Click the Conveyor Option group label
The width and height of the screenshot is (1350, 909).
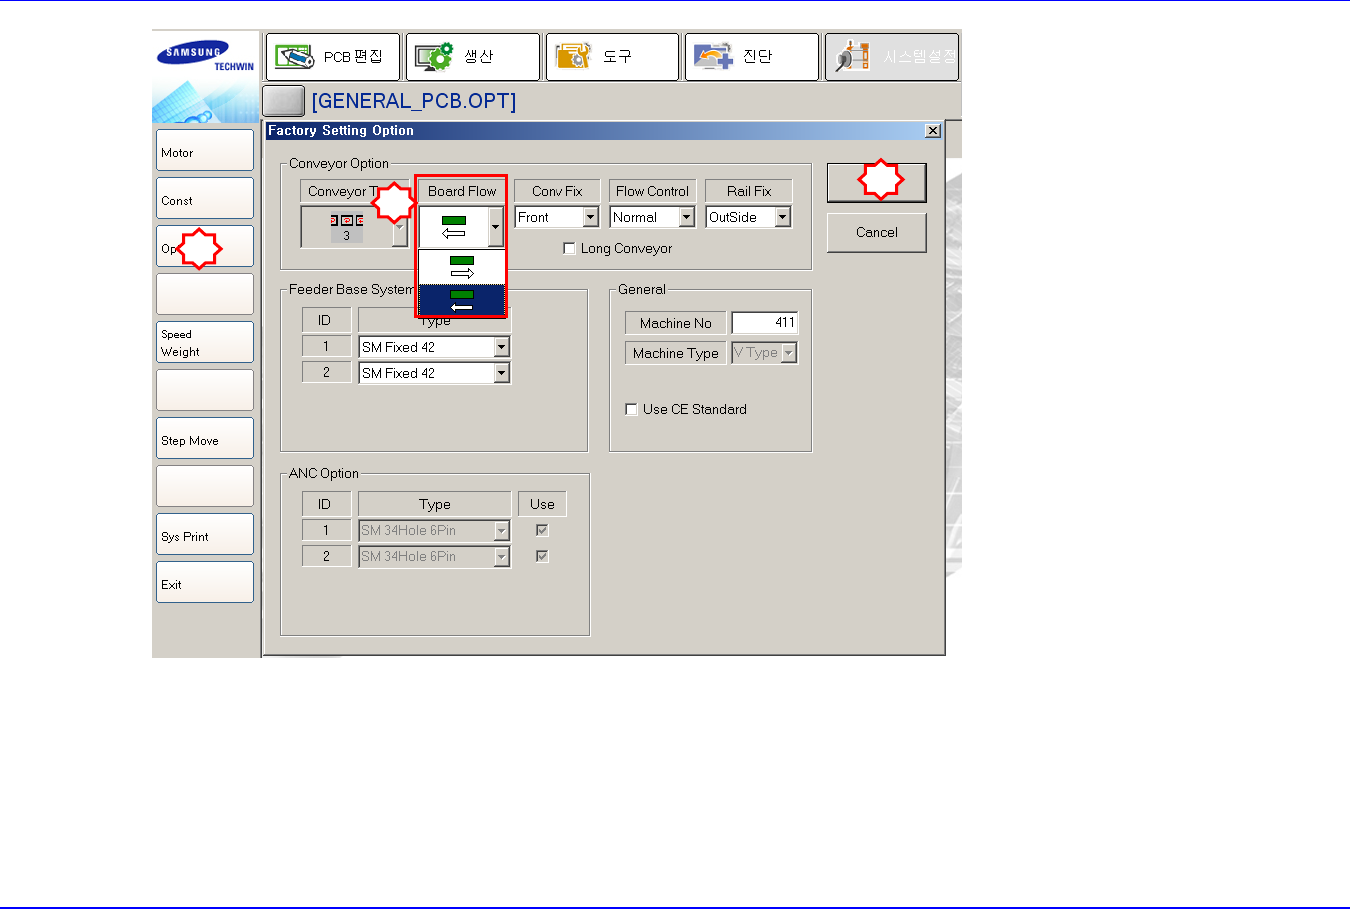pyautogui.click(x=339, y=164)
